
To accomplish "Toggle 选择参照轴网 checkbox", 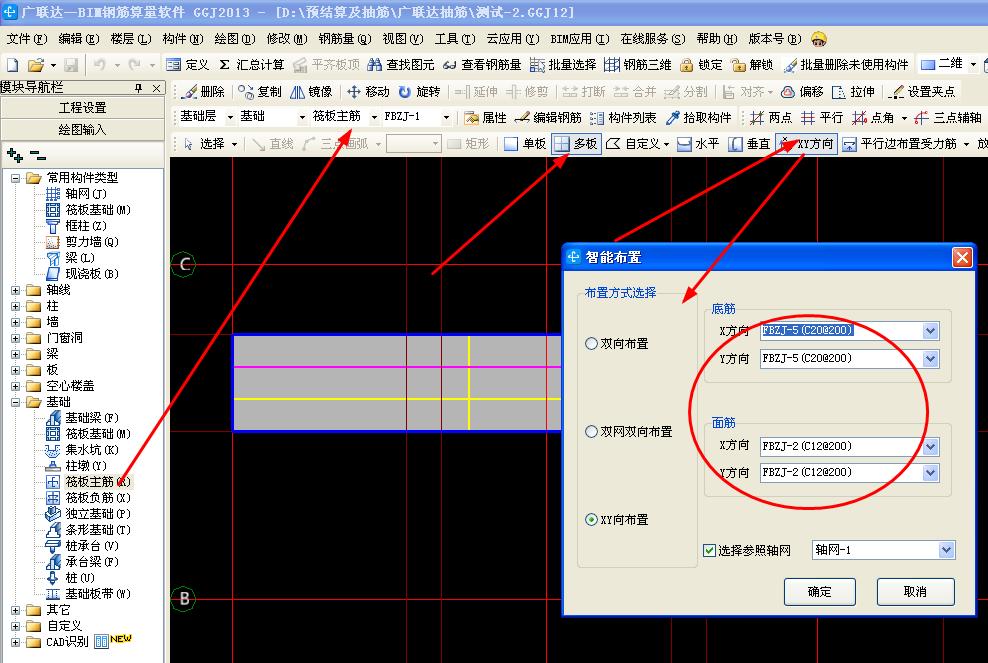I will [709, 551].
